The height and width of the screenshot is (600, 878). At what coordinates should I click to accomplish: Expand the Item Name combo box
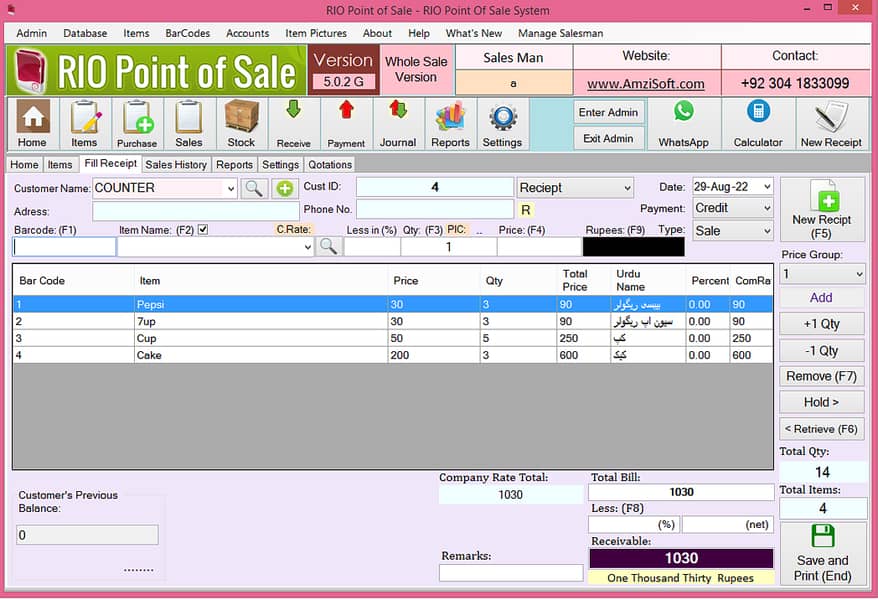pos(307,247)
